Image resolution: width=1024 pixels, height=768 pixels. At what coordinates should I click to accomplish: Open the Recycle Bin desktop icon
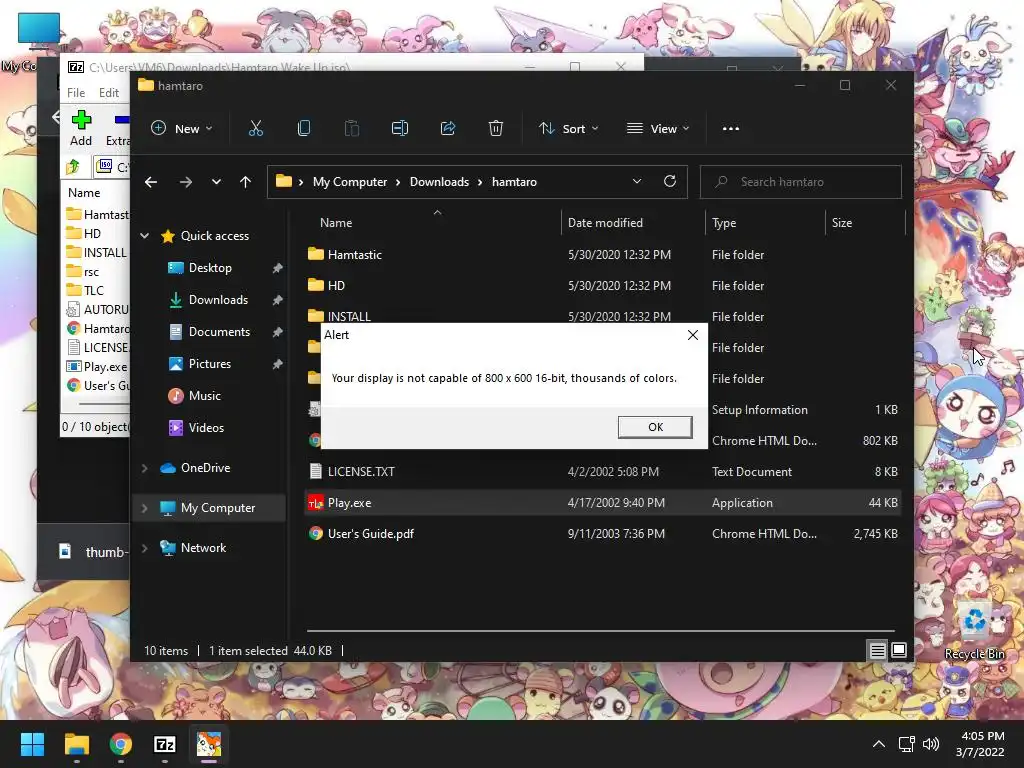pos(974,630)
